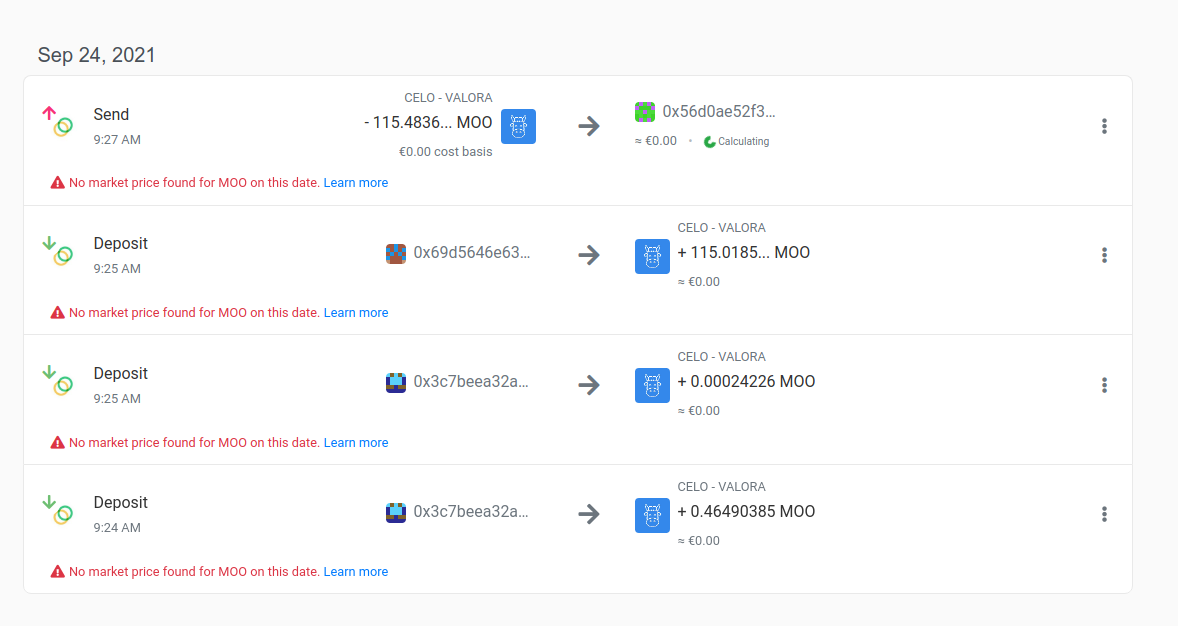Click the arrow icon in the 0.46490385 MOO deposit row
The width and height of the screenshot is (1178, 626).
[x=589, y=514]
